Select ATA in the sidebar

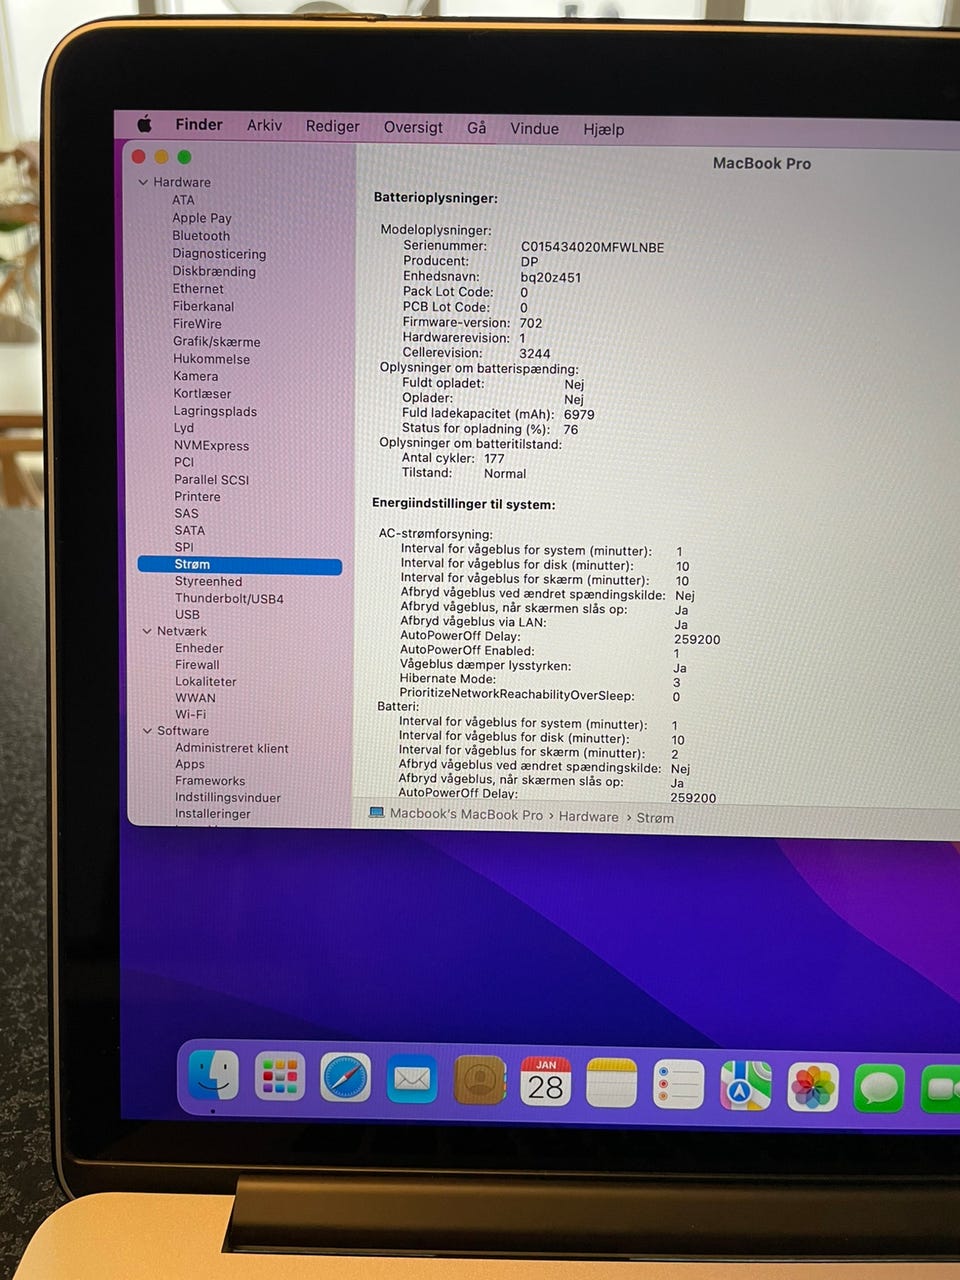click(x=183, y=200)
